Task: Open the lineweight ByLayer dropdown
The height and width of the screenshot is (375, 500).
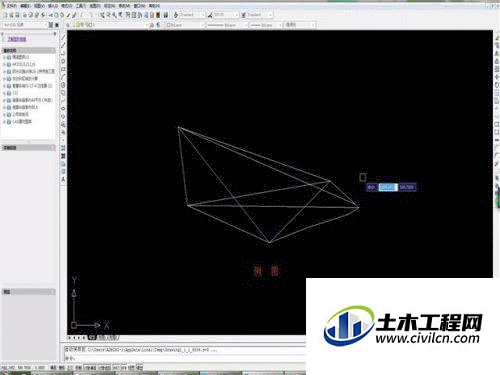Action: (266, 25)
